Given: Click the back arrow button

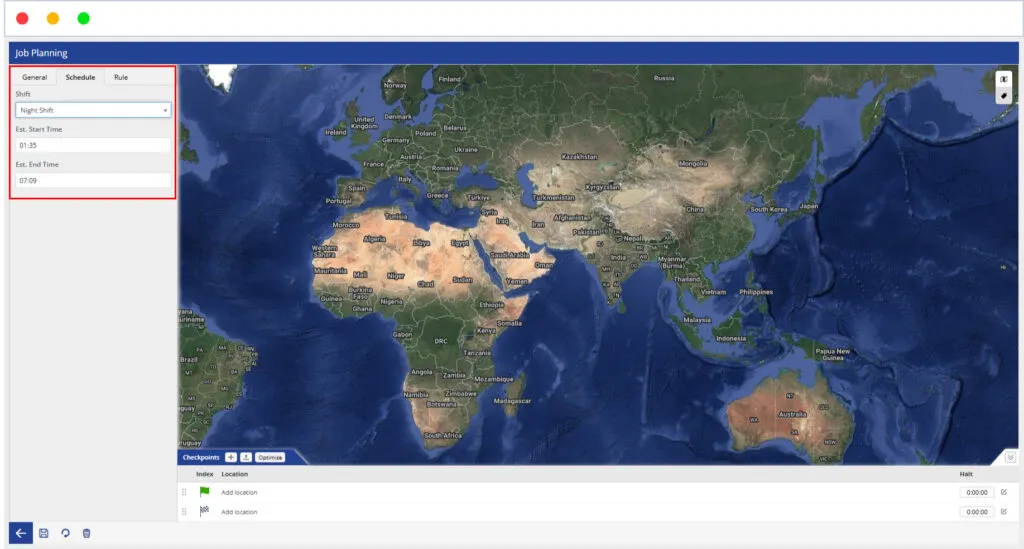Looking at the screenshot, I should [21, 533].
